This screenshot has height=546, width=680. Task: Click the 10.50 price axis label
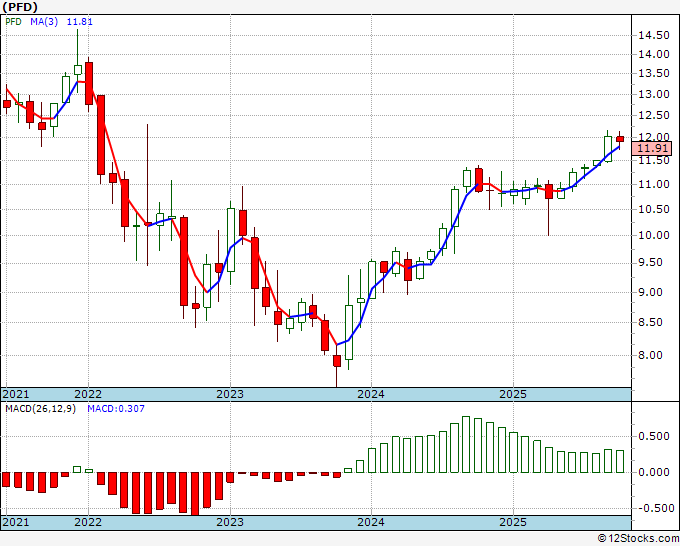(654, 209)
